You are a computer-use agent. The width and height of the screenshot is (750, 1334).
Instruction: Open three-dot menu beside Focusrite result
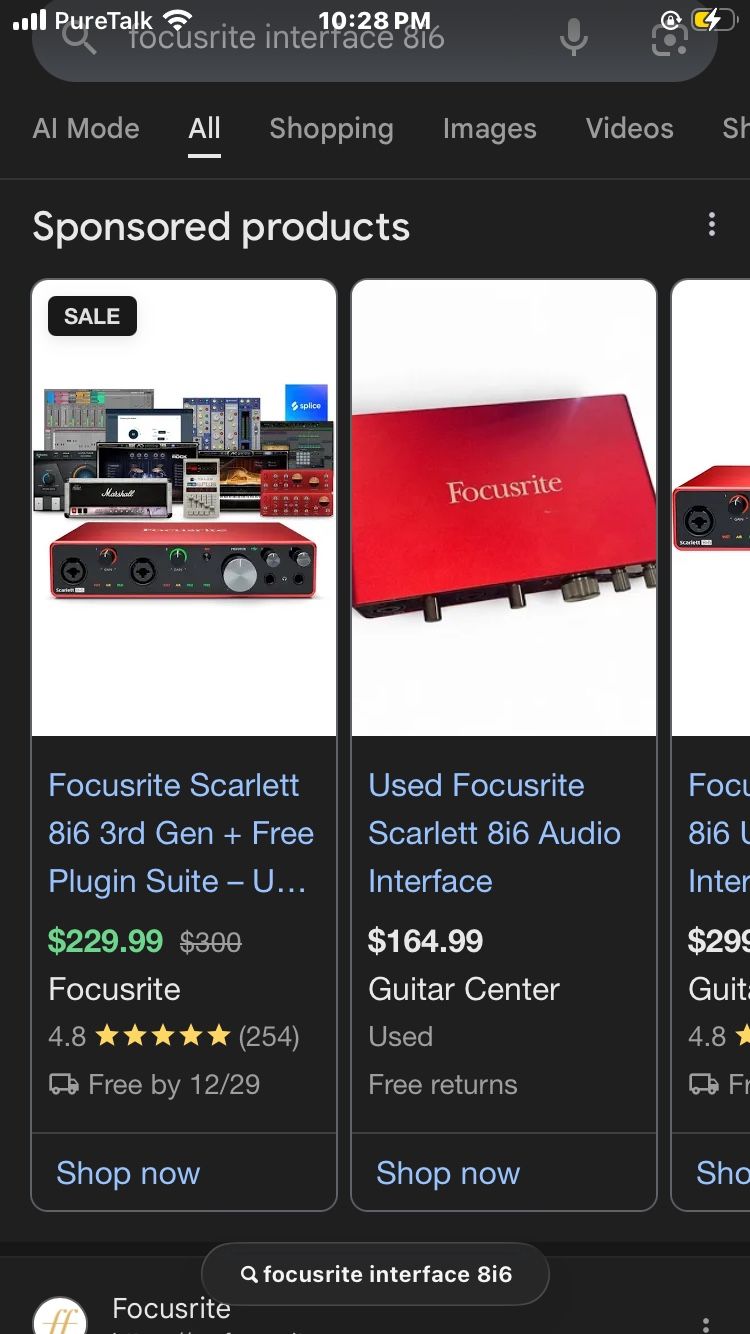(x=706, y=1322)
